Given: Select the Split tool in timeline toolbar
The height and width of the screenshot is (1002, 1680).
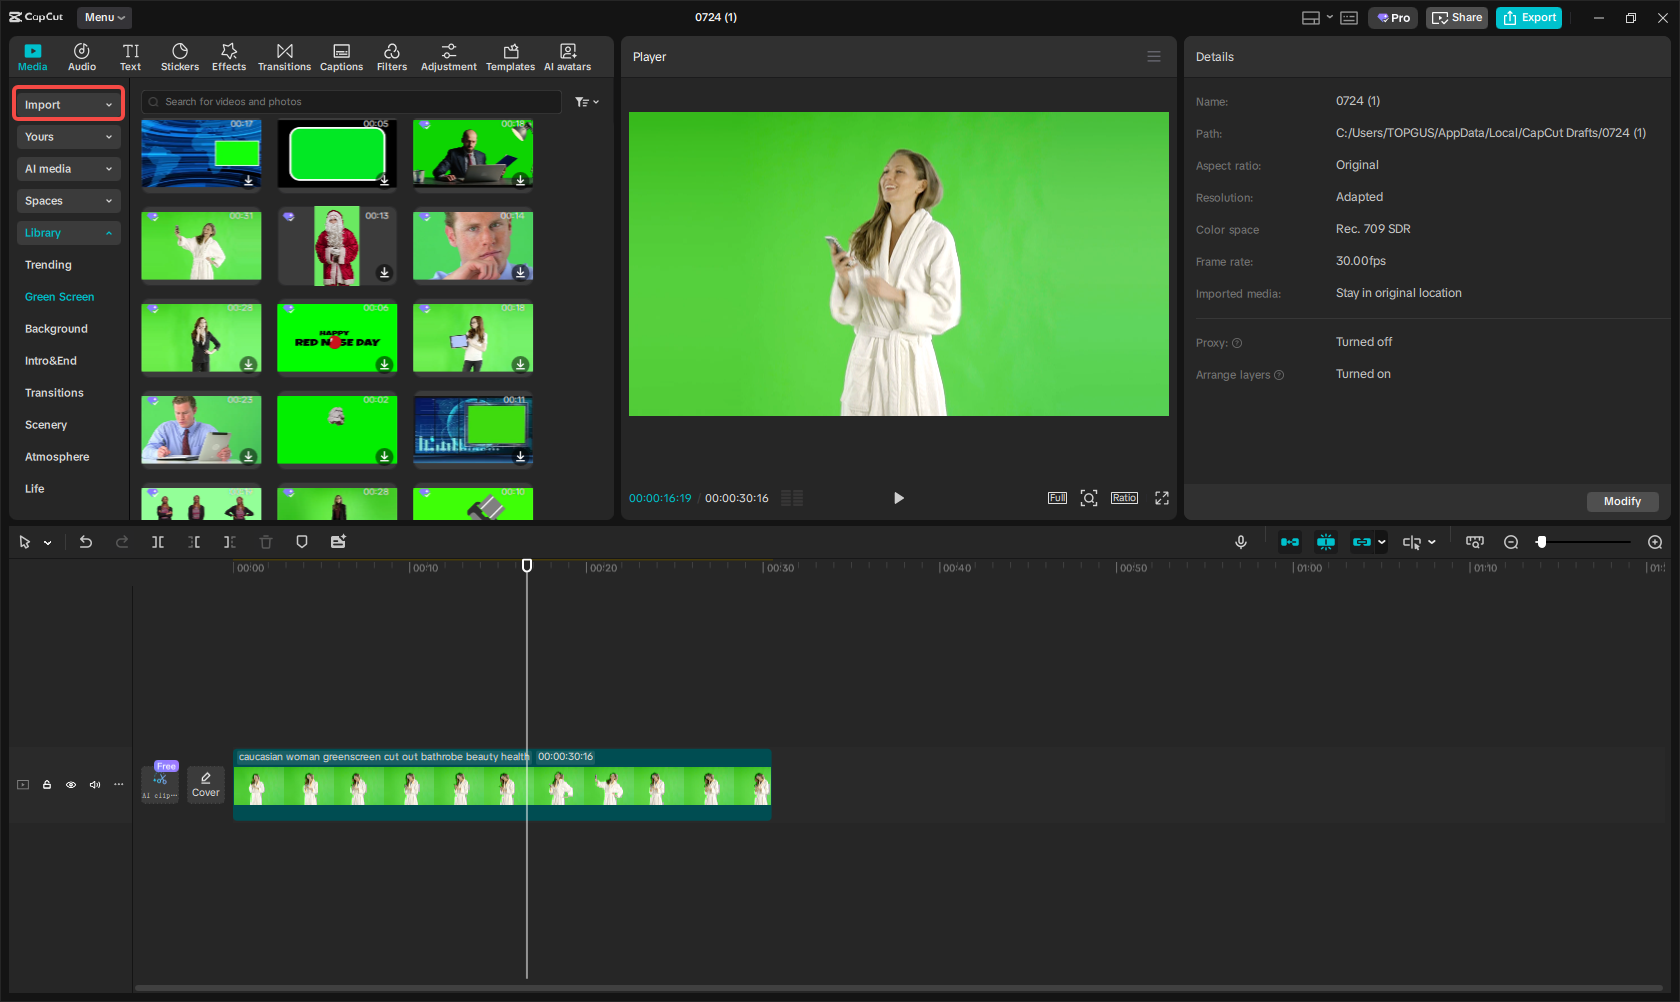Looking at the screenshot, I should [x=157, y=541].
